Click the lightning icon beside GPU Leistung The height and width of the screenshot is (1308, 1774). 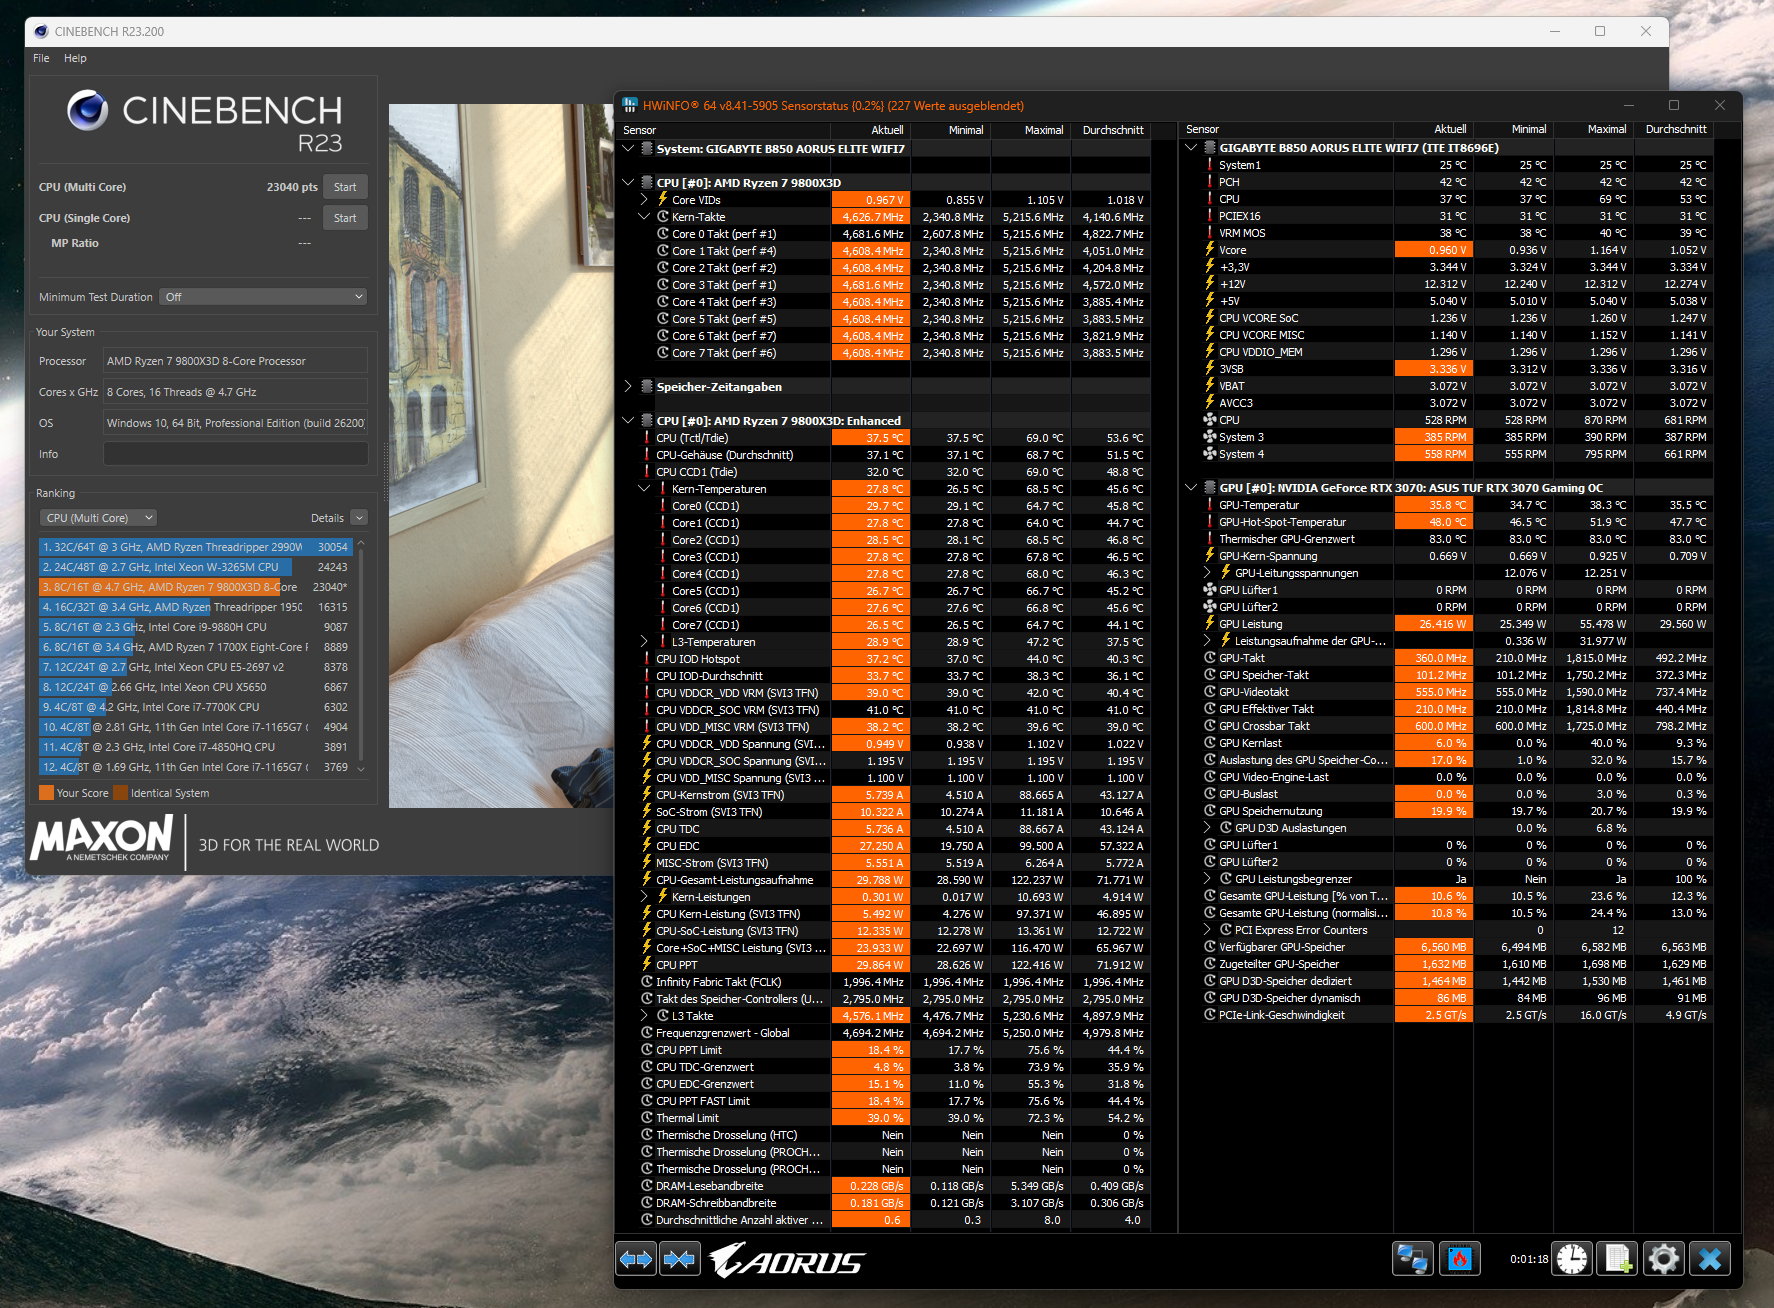(x=1210, y=624)
